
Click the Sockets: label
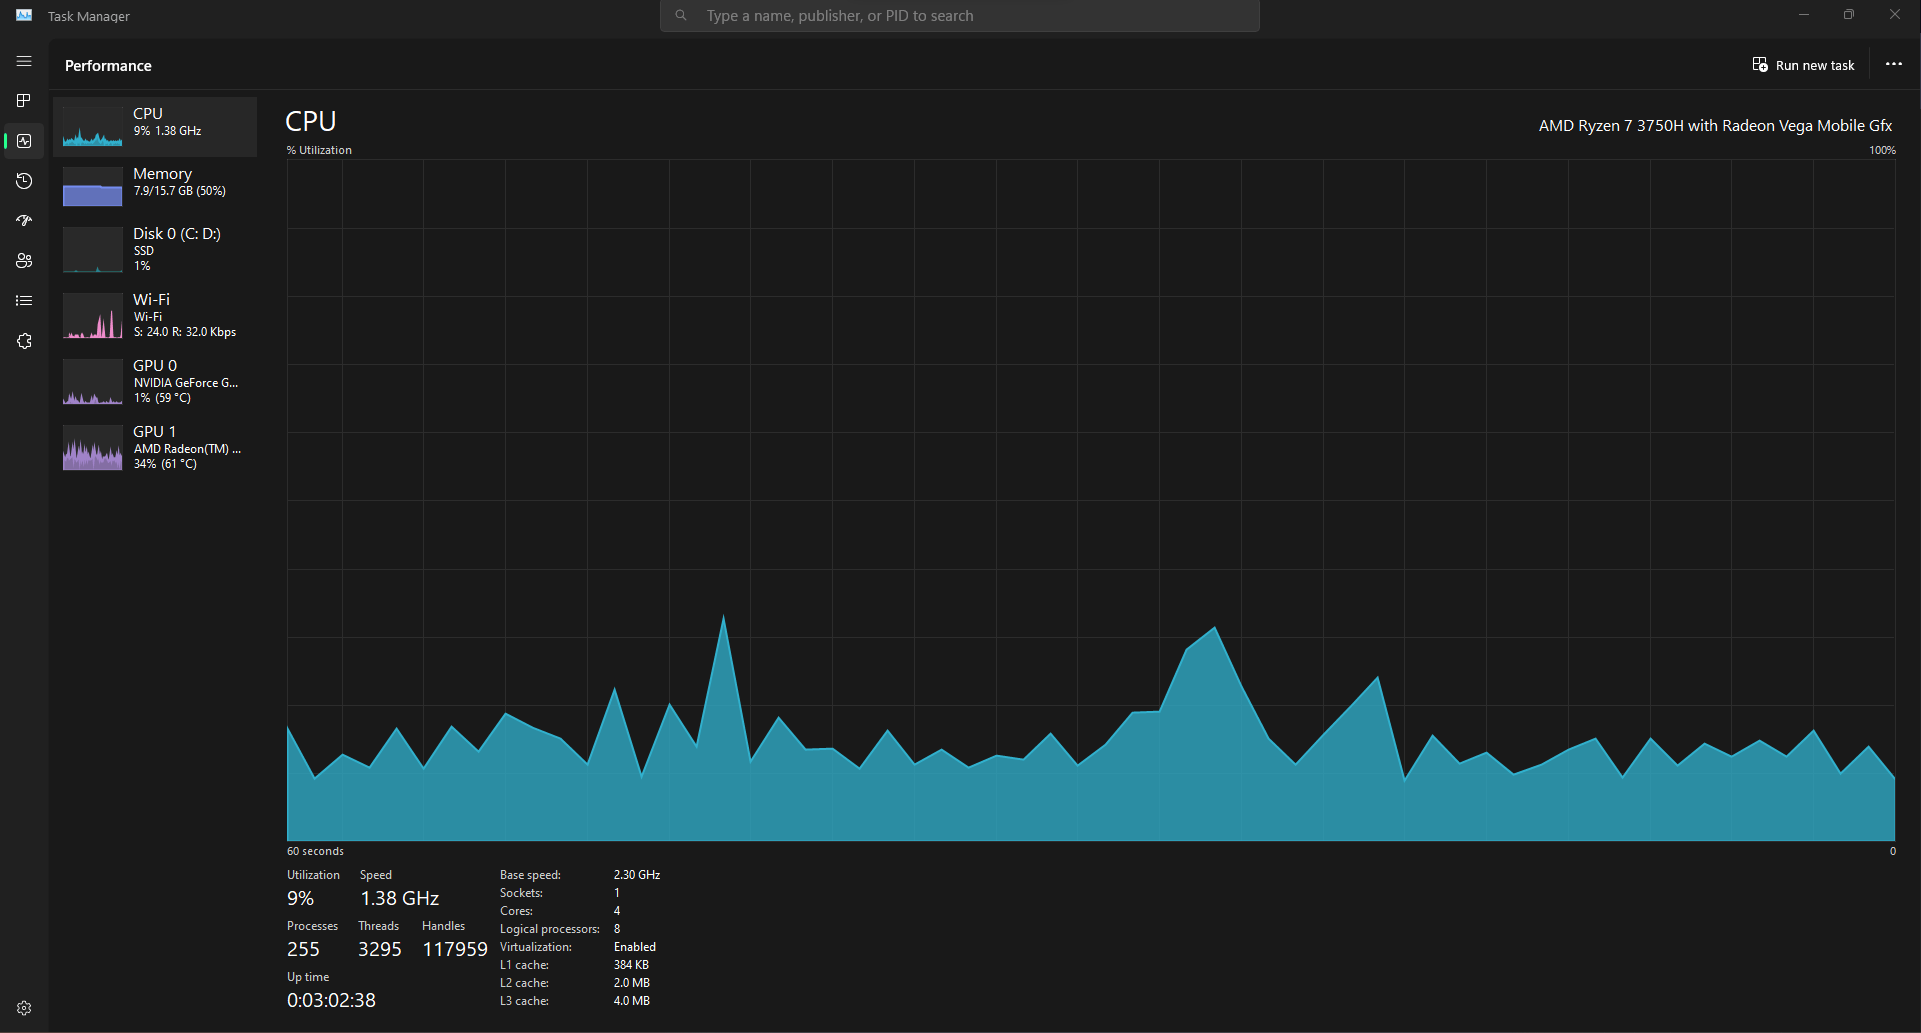521,893
